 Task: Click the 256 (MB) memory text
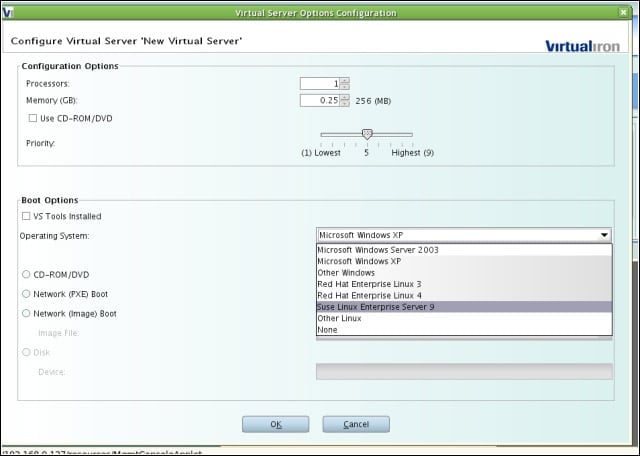coord(373,101)
